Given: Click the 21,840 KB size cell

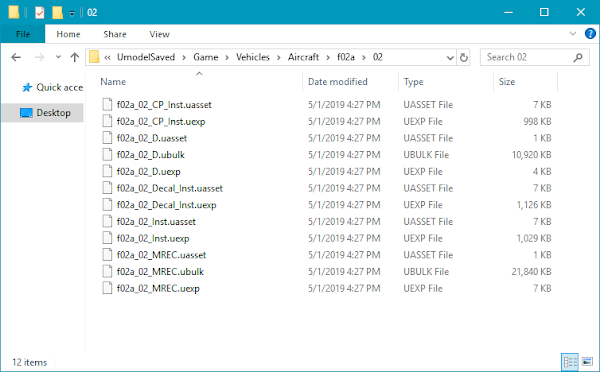Looking at the screenshot, I should pyautogui.click(x=532, y=272).
